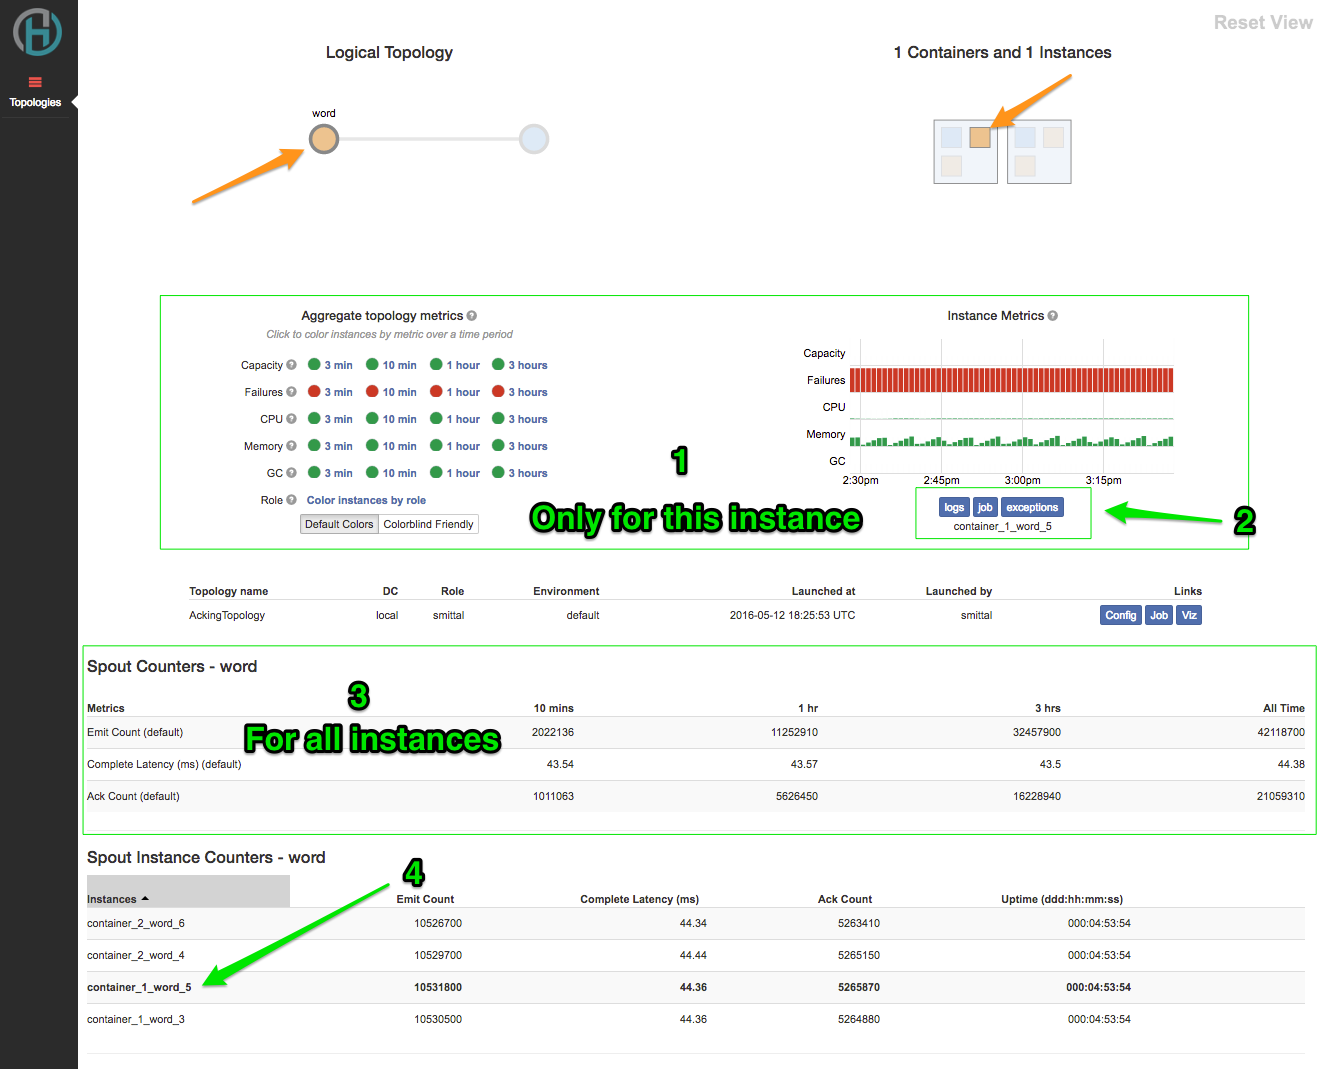Click the Memory usage chart
1324x1069 pixels.
point(1011,440)
